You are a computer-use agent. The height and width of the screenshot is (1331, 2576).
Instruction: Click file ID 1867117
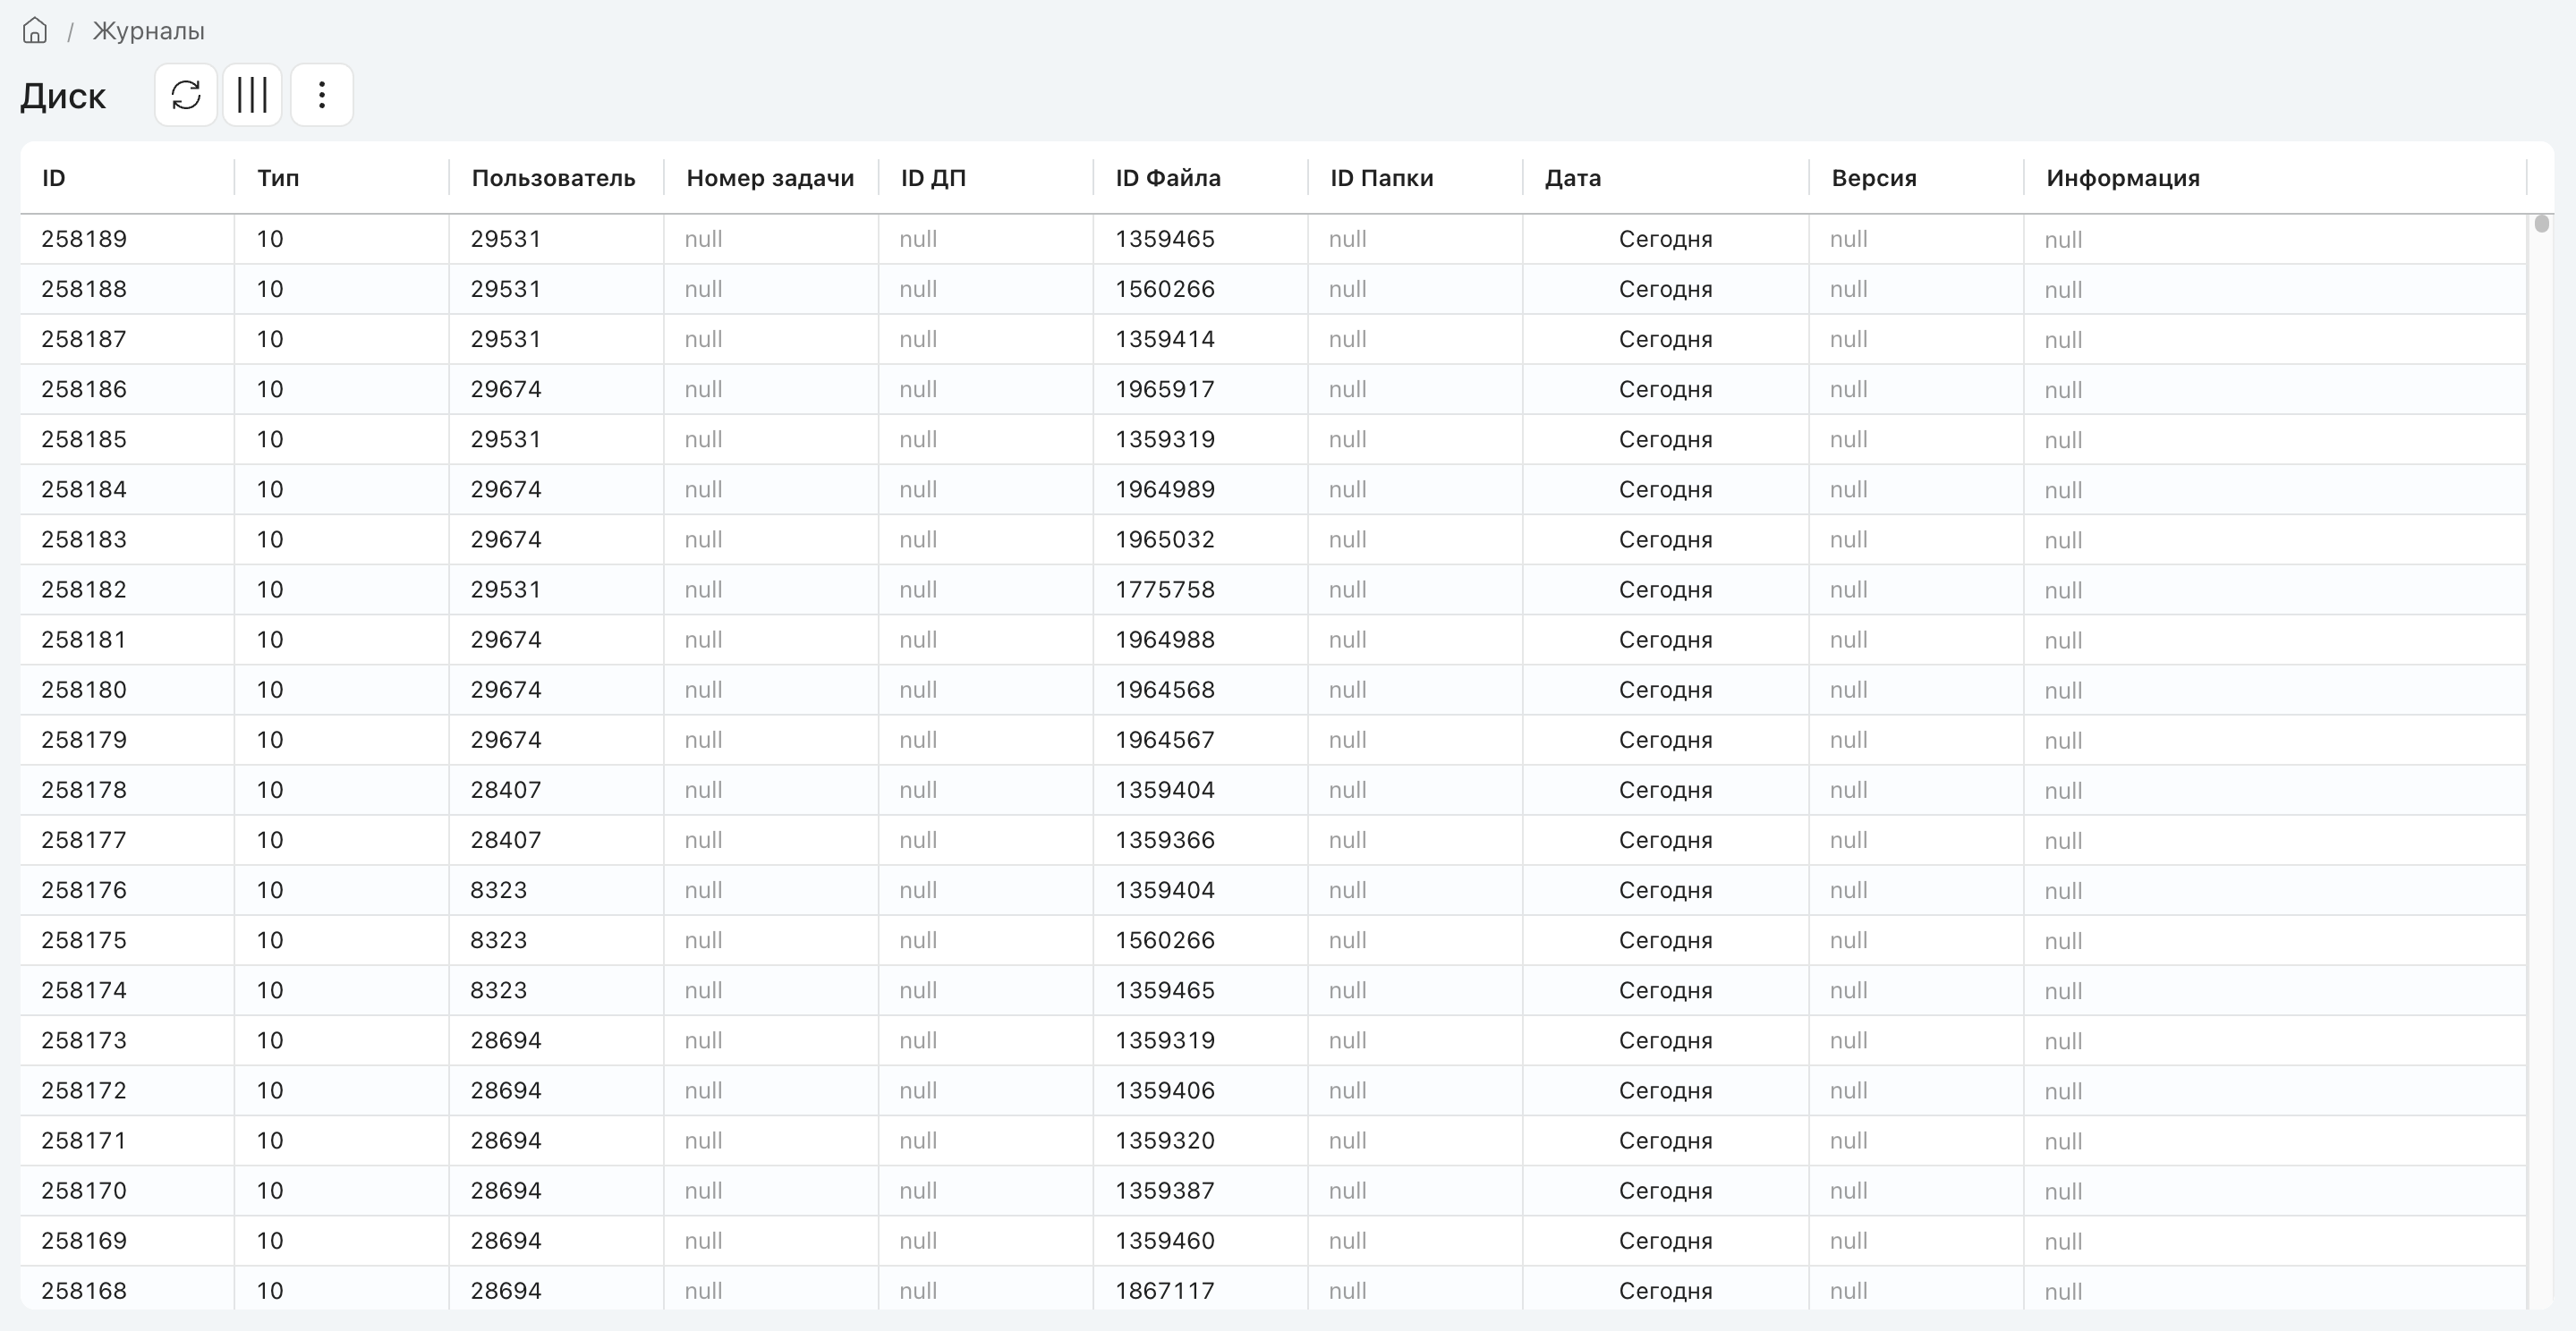tap(1165, 1290)
